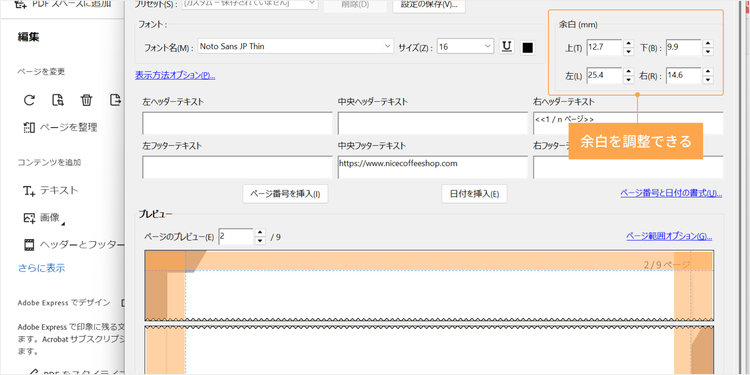
Task: Click the さらに表示 link
Action: pyautogui.click(x=42, y=268)
